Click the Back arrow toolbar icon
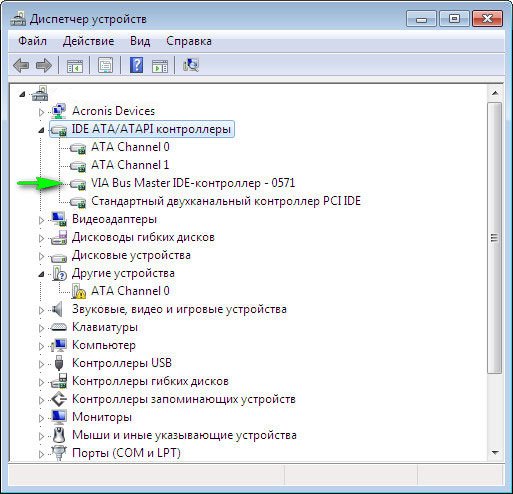513x494 pixels. 21,65
